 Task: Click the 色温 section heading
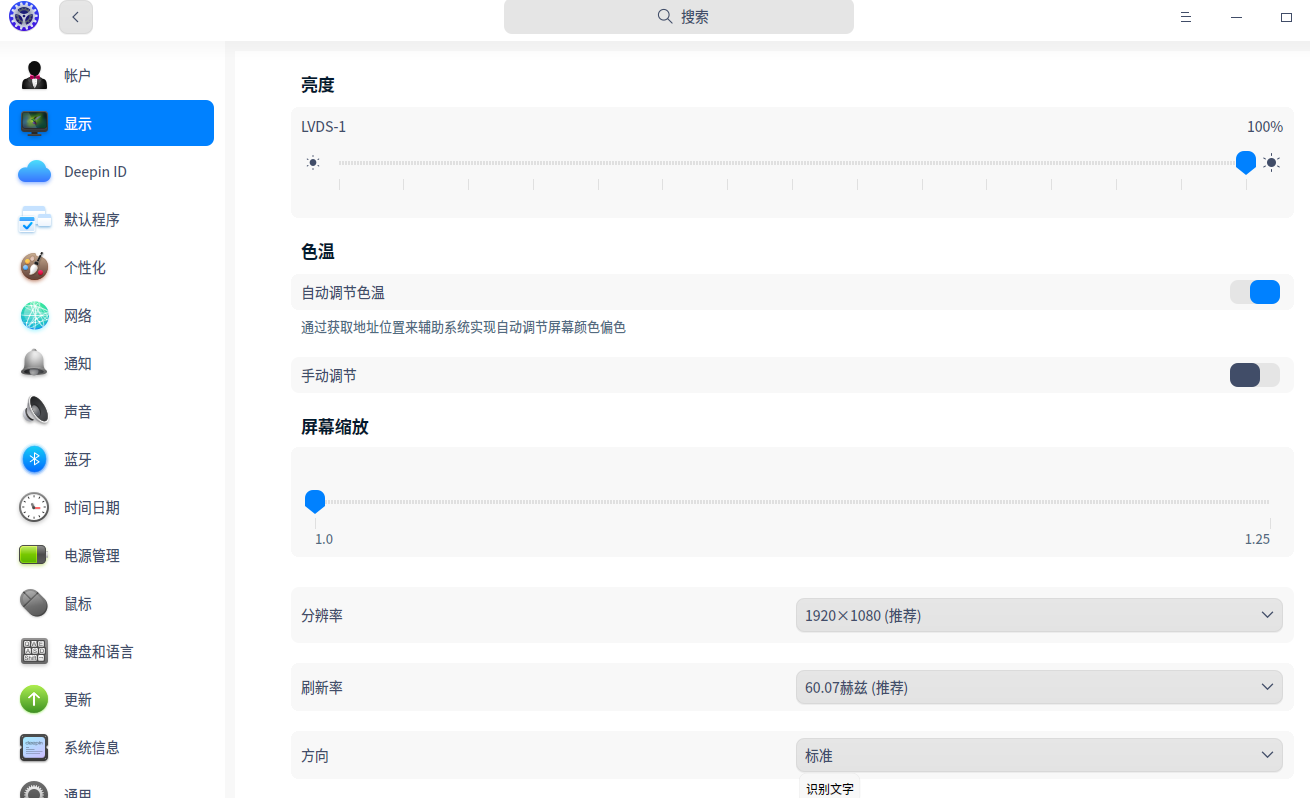pyautogui.click(x=318, y=252)
